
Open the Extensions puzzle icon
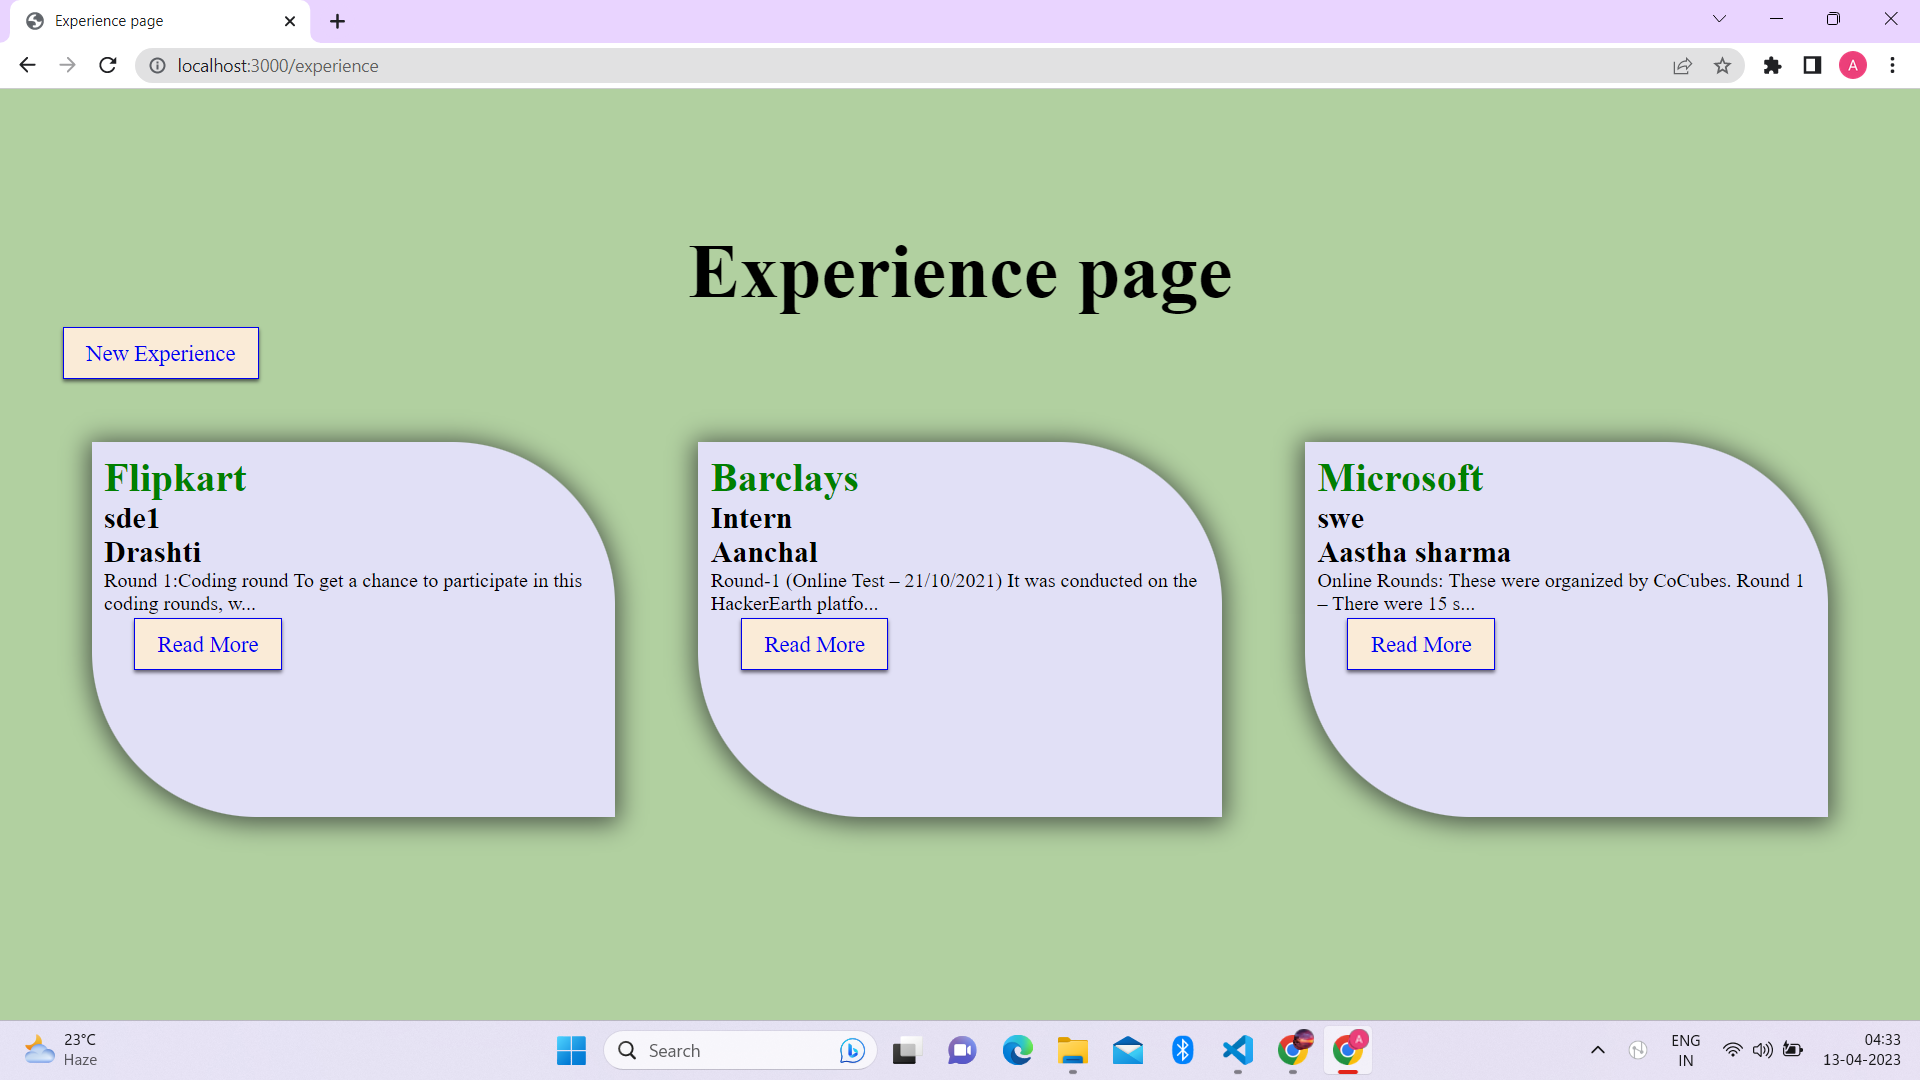click(x=1772, y=66)
